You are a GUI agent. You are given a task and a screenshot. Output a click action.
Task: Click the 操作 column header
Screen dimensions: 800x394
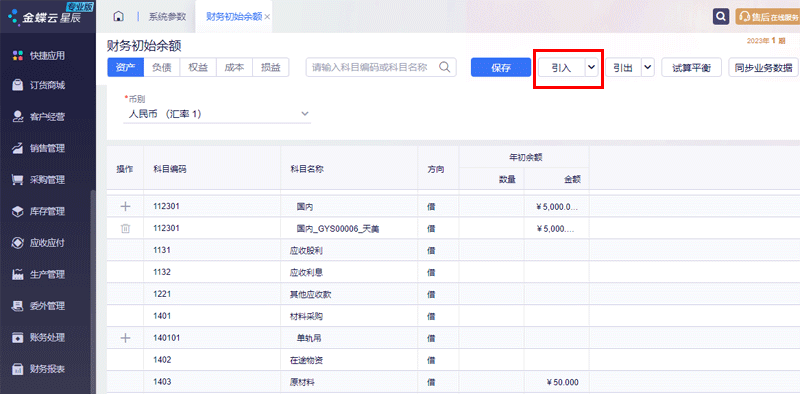(125, 169)
